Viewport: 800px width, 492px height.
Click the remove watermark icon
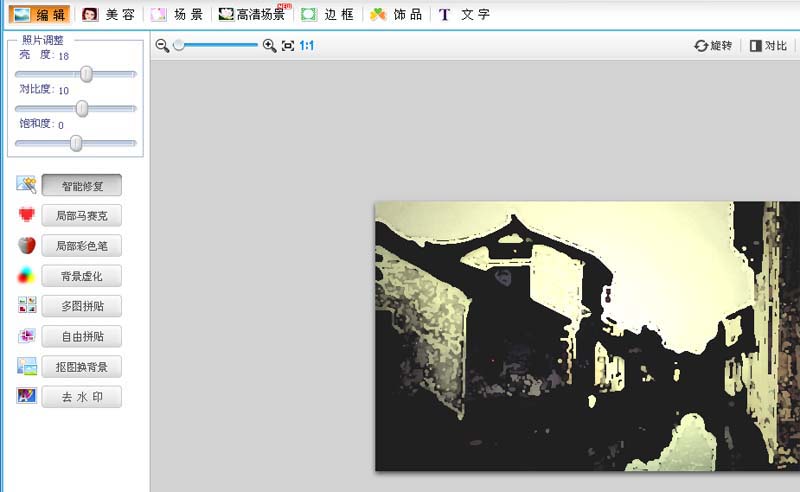pyautogui.click(x=27, y=396)
